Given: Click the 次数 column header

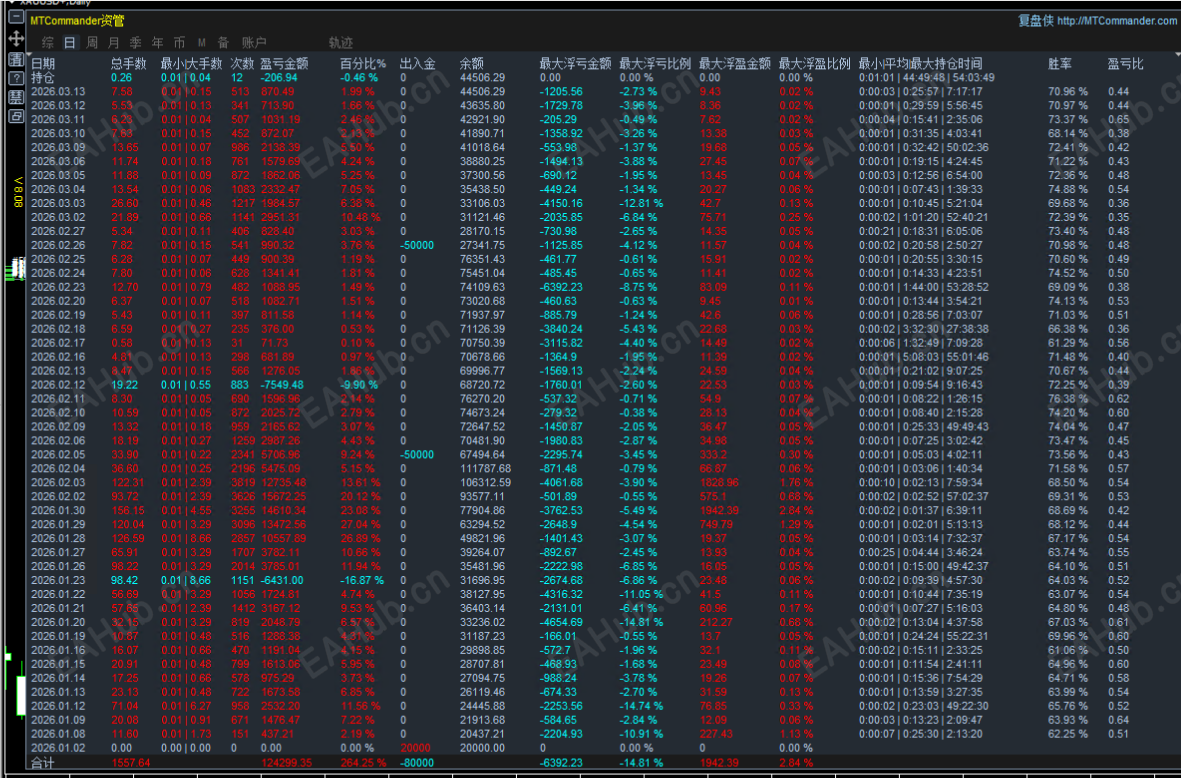Looking at the screenshot, I should click(242, 63).
